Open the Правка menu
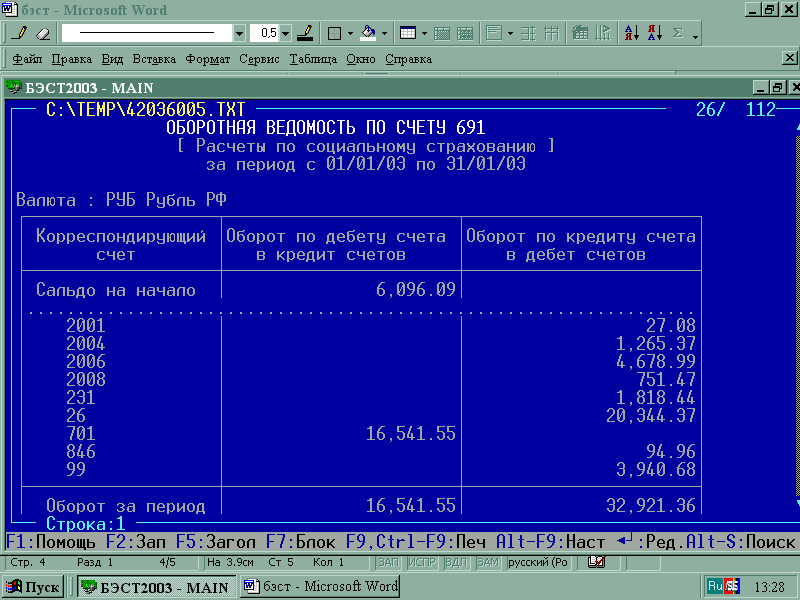 [x=71, y=59]
